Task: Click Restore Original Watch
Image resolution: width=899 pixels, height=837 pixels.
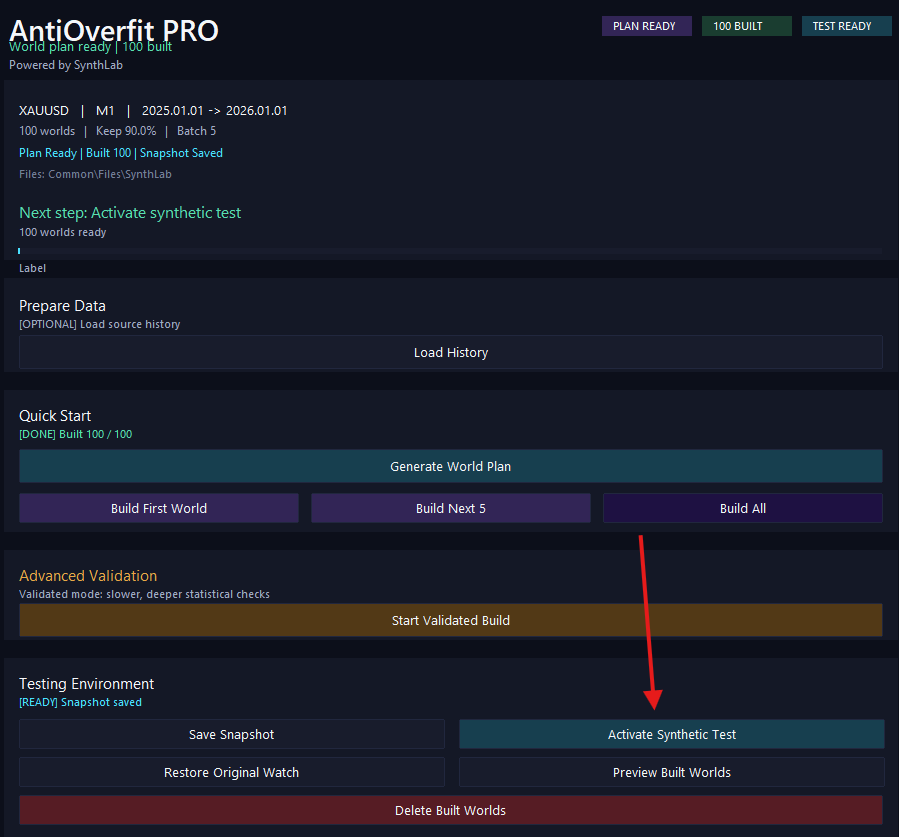Action: tap(232, 772)
